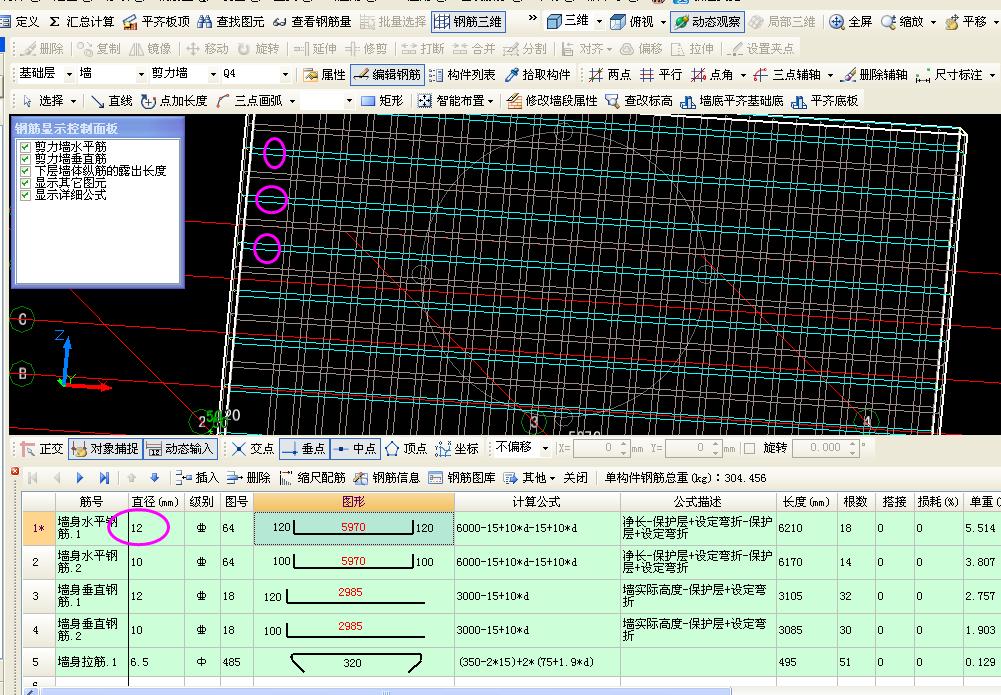This screenshot has height=695, width=1001.
Task: Open 钢筋图库 rebar library
Action: 462,478
